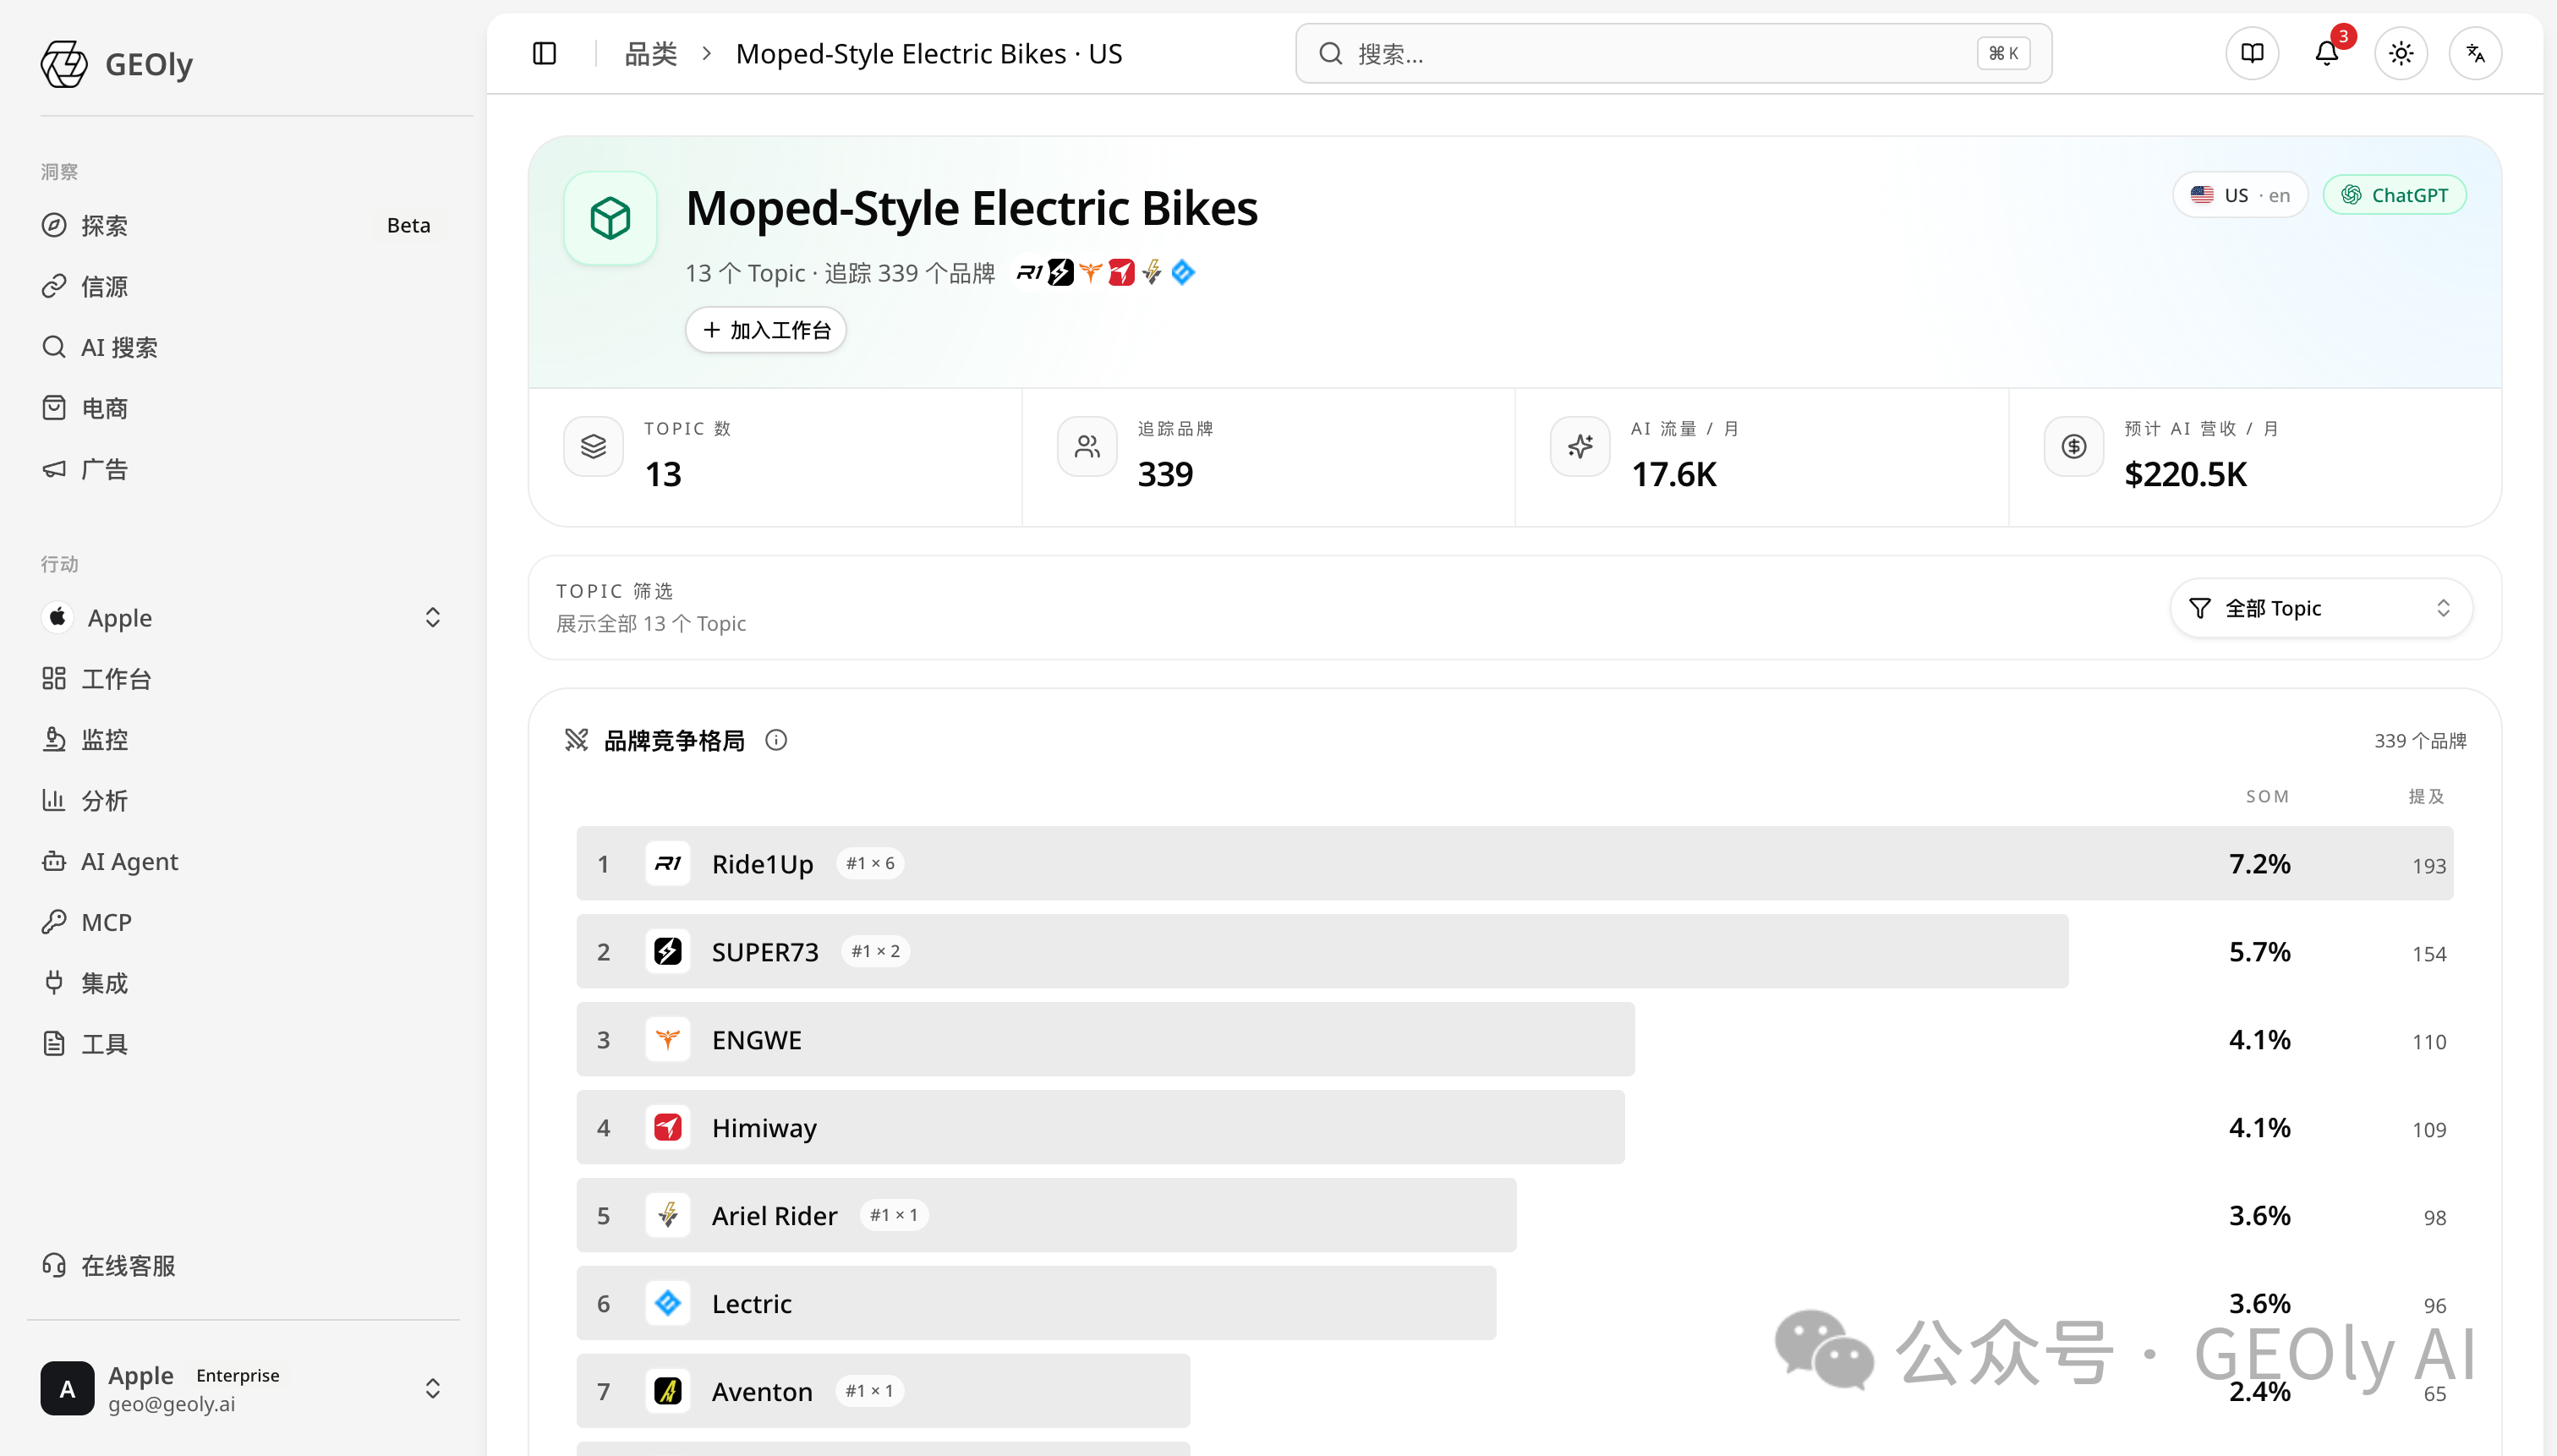Click the Ride1Up logo in row 1
Viewport: 2557px width, 1456px height.
(x=667, y=863)
